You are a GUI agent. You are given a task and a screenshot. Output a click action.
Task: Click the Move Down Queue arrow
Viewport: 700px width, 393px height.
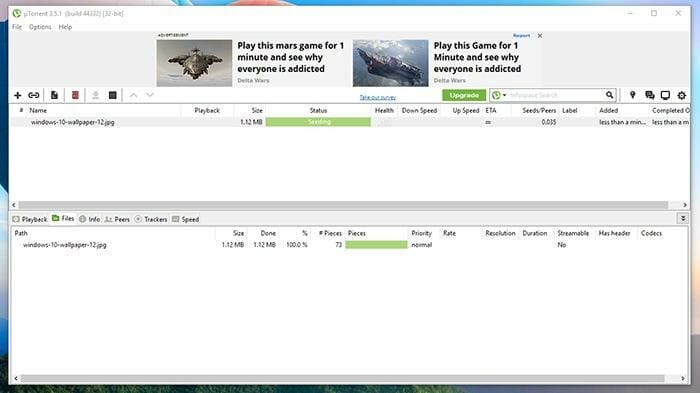pos(150,95)
